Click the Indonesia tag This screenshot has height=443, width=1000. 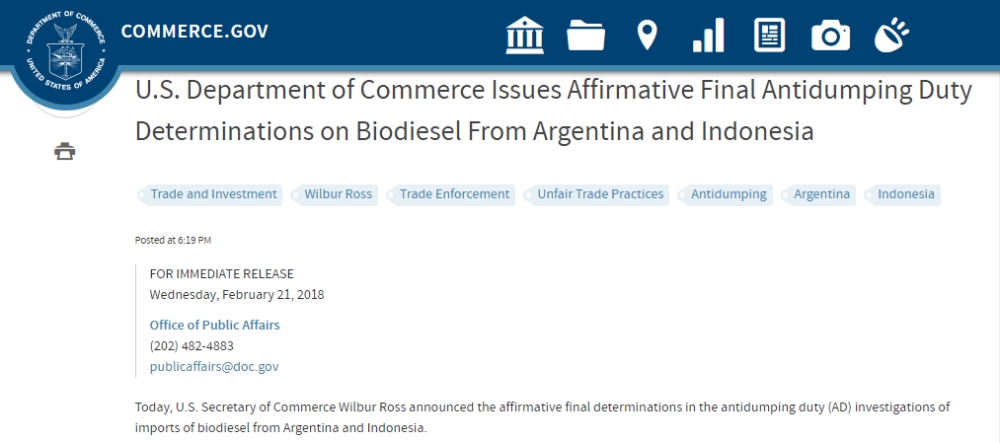tap(902, 194)
